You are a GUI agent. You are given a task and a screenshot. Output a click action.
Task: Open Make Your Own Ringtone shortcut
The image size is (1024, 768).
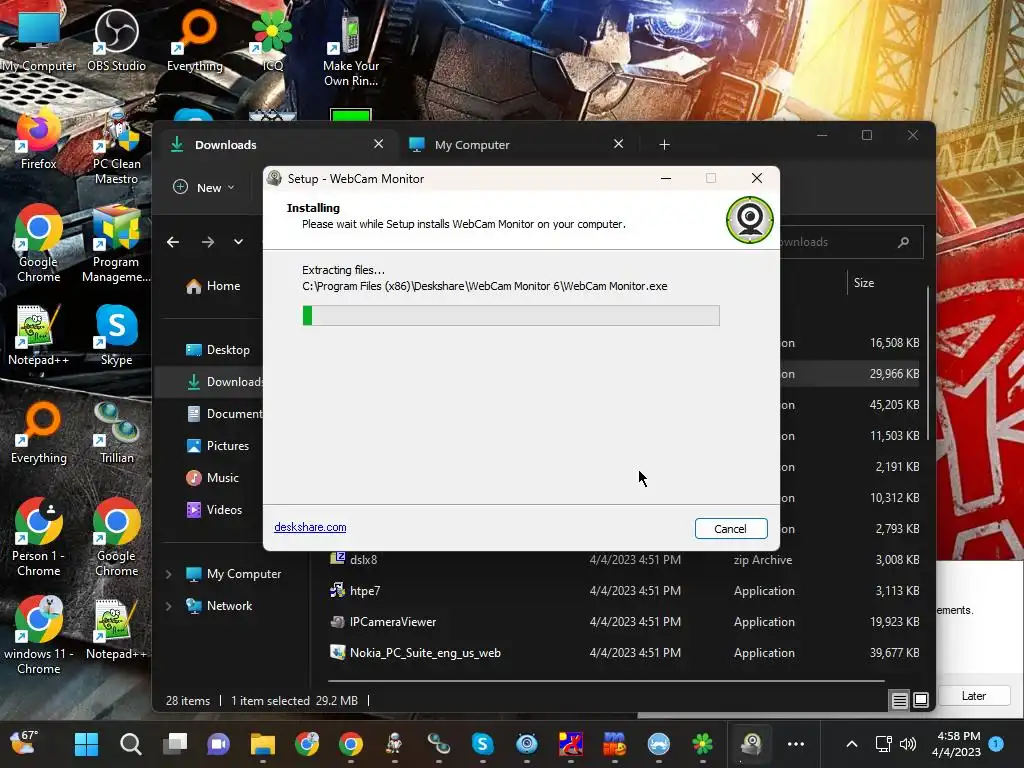(351, 49)
